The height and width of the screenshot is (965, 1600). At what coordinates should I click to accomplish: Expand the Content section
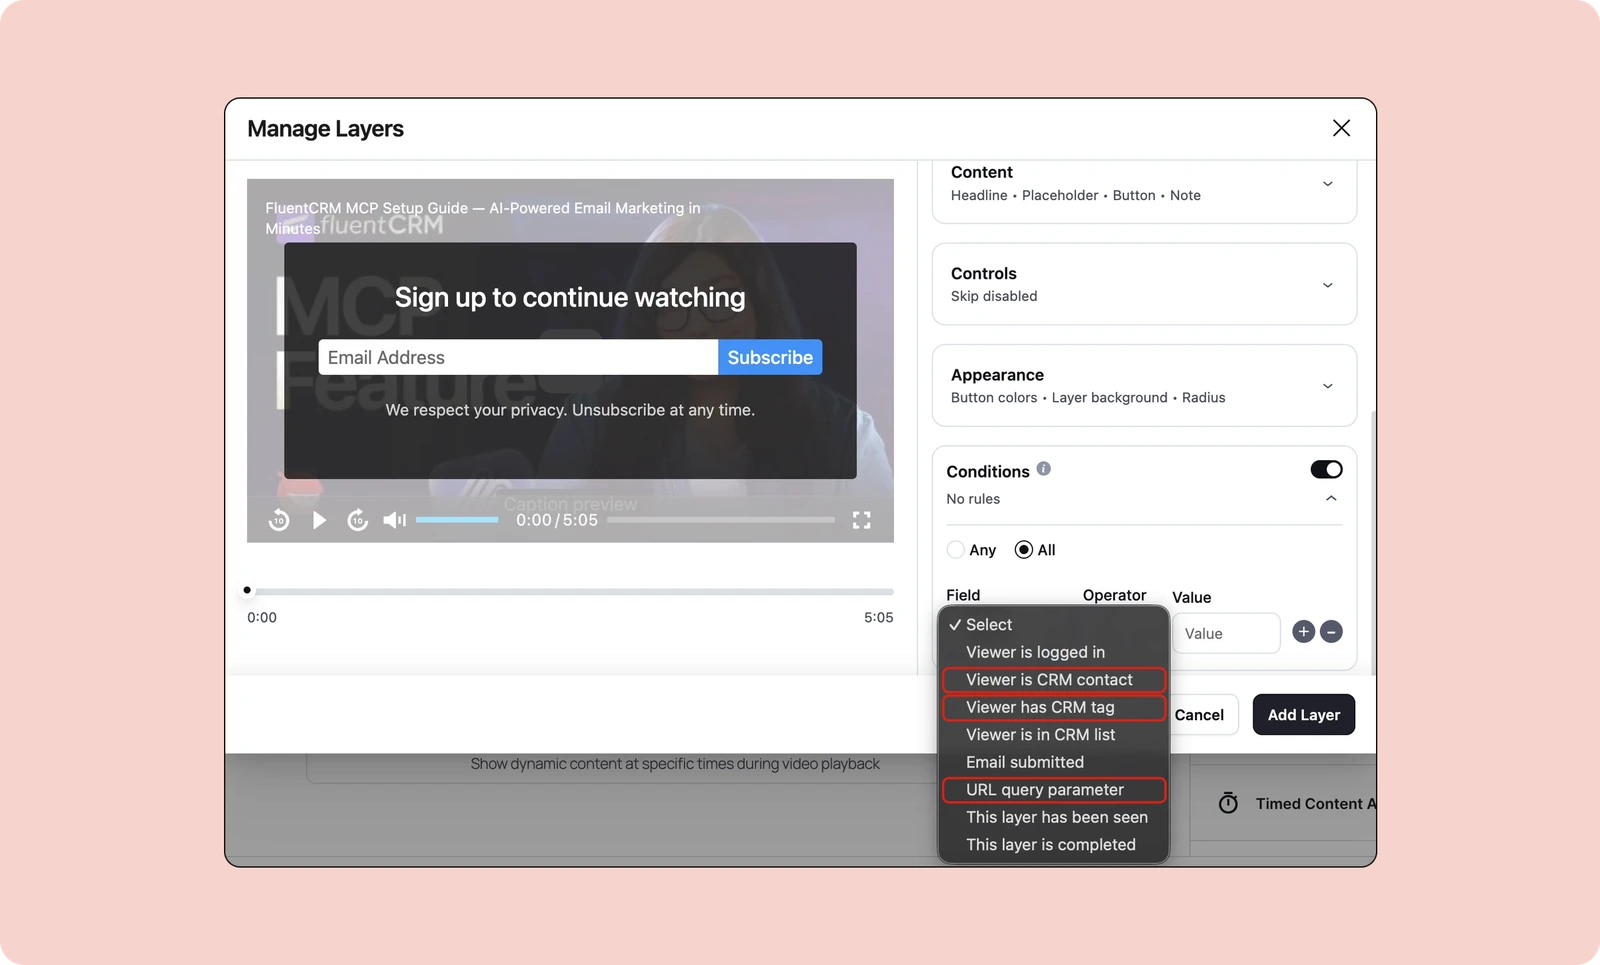point(1327,184)
